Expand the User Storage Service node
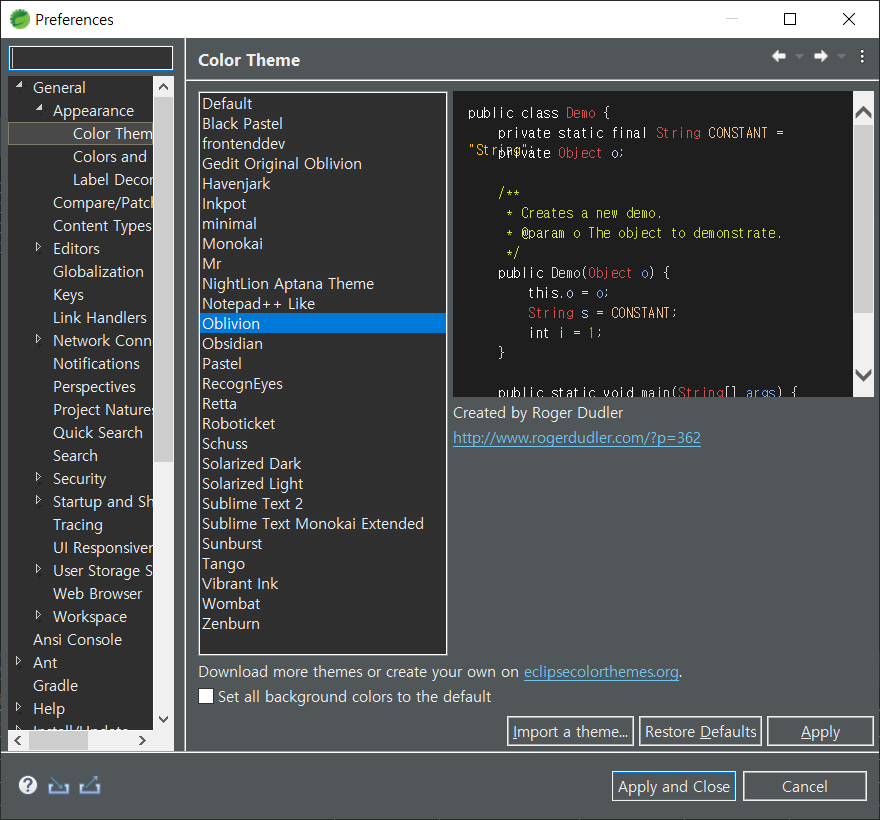 [38, 569]
